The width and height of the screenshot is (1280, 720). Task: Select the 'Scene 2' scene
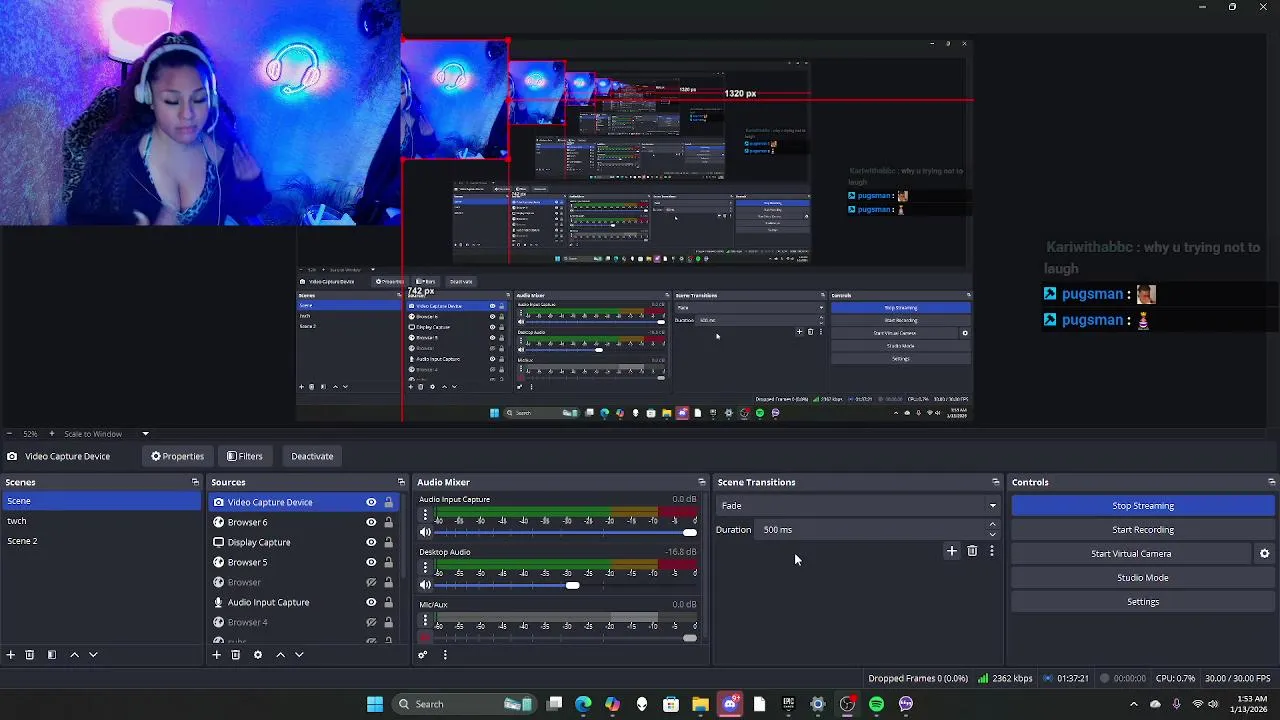[101, 541]
